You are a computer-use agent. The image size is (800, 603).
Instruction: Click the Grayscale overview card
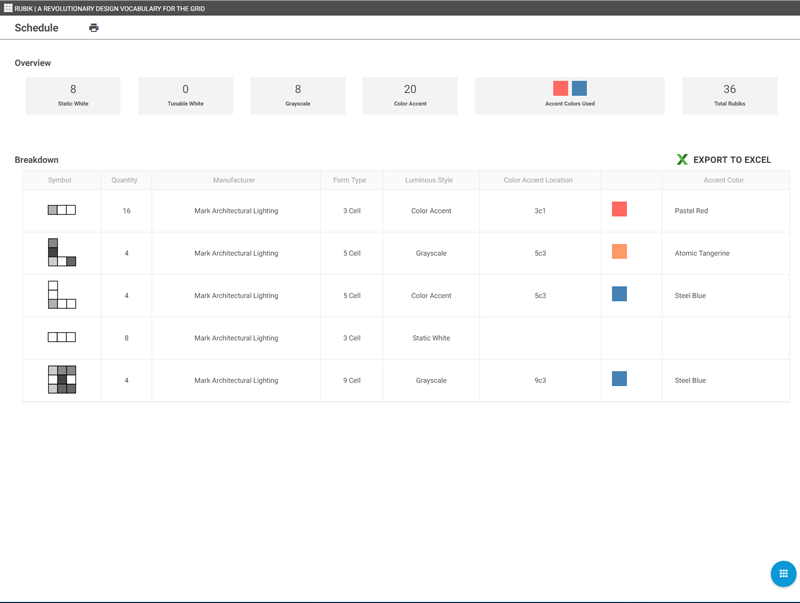click(297, 95)
